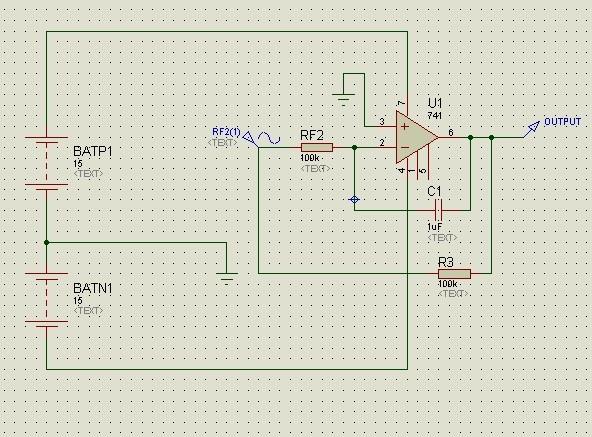Click the R3 resistor body
The height and width of the screenshot is (437, 592).
pos(454,273)
